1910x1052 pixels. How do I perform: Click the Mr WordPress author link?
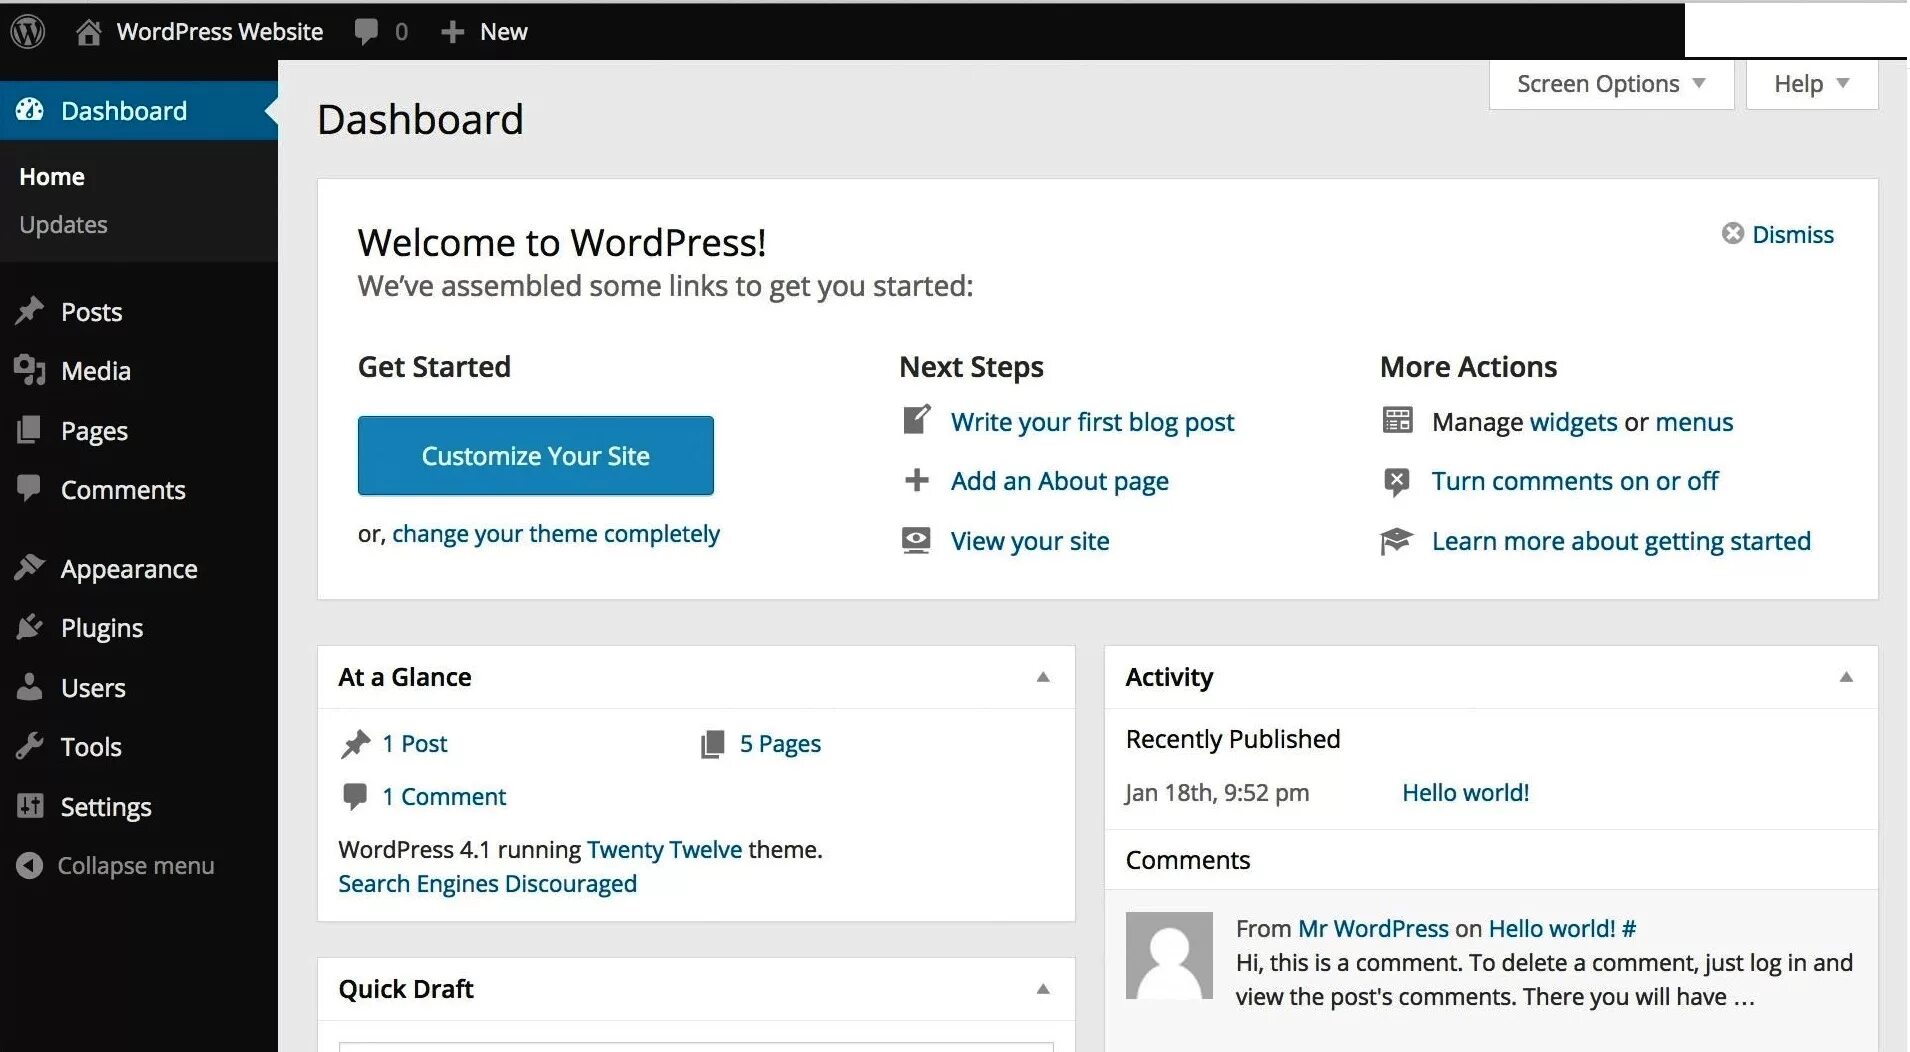pos(1373,928)
